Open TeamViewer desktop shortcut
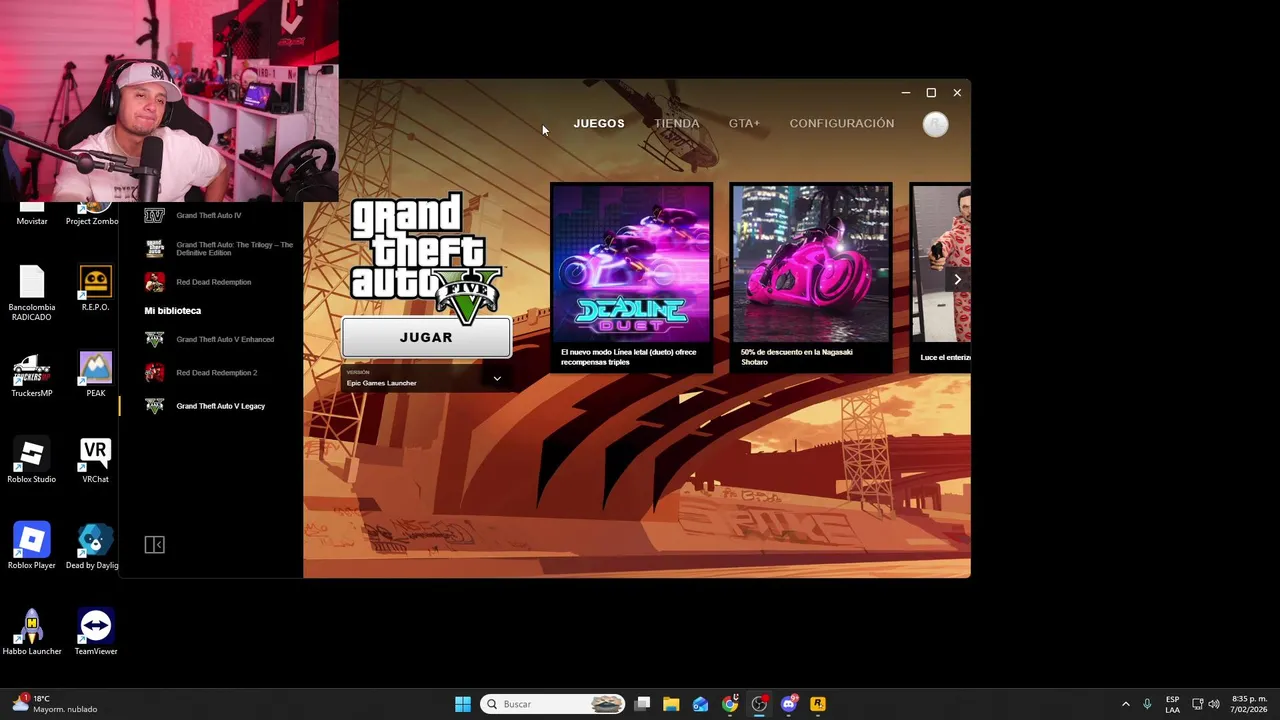The width and height of the screenshot is (1280, 720). click(x=95, y=634)
